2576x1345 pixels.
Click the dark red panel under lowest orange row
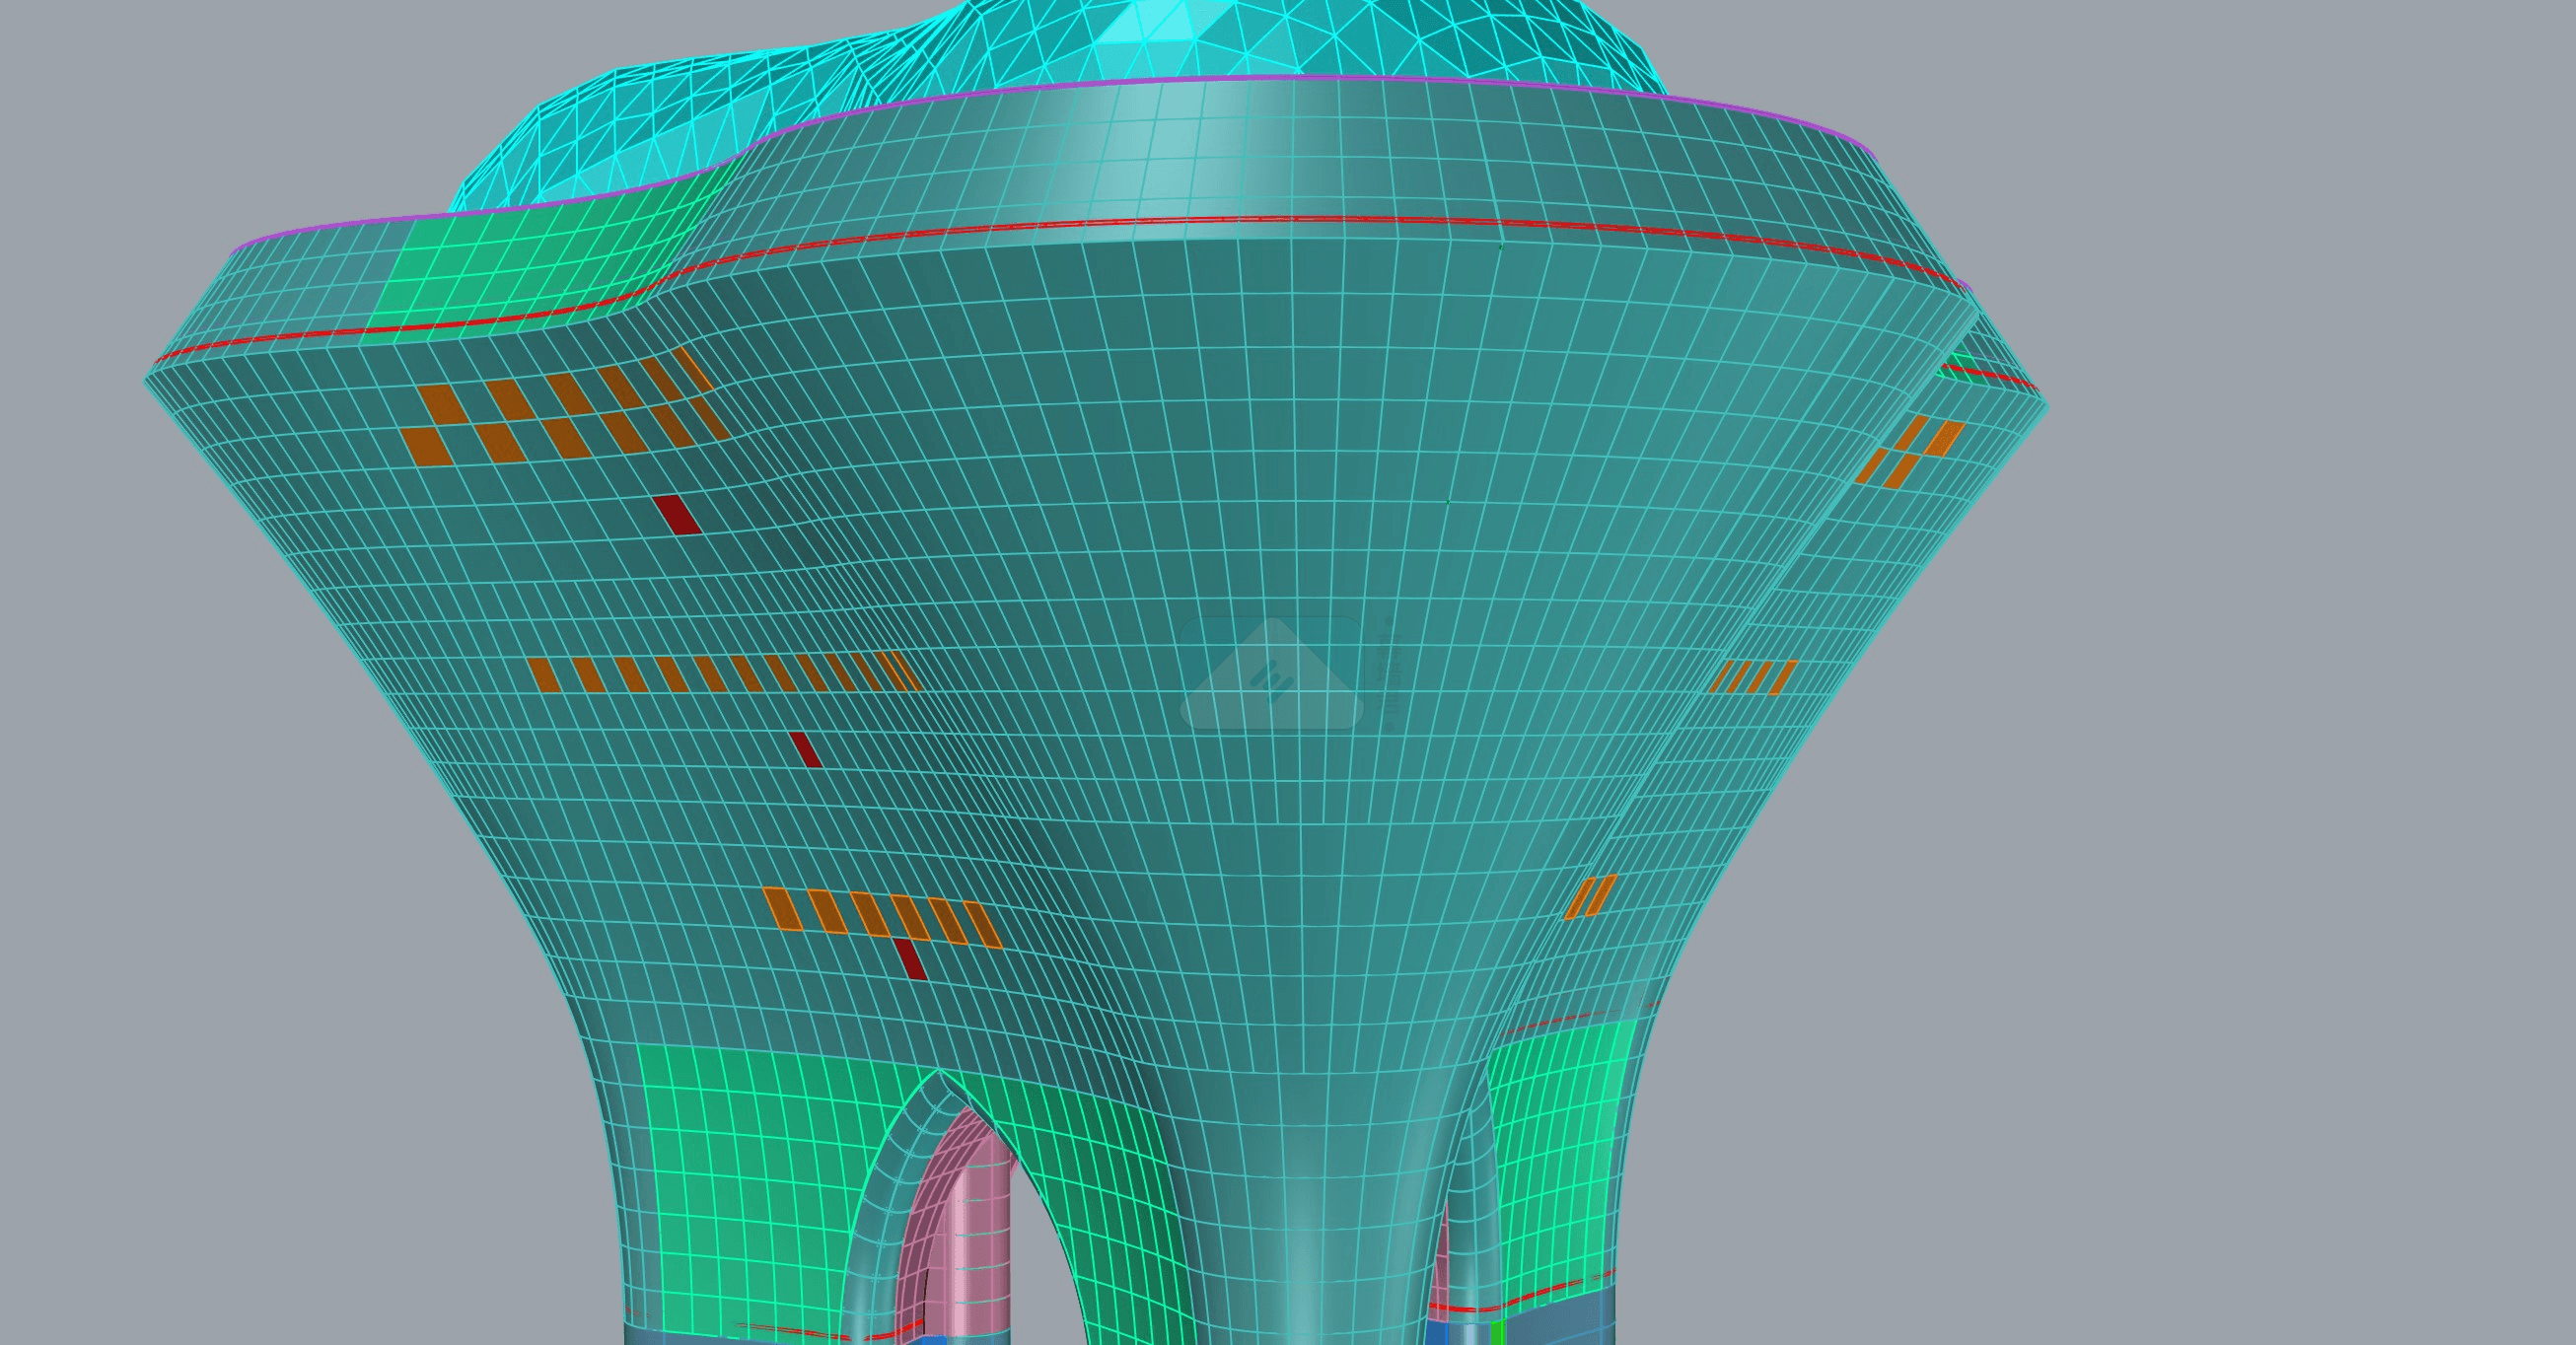click(x=910, y=958)
